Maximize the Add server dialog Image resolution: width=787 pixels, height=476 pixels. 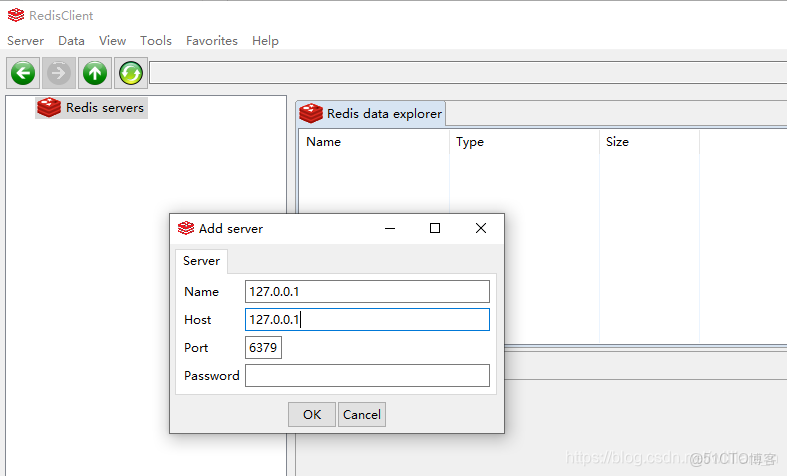435,228
